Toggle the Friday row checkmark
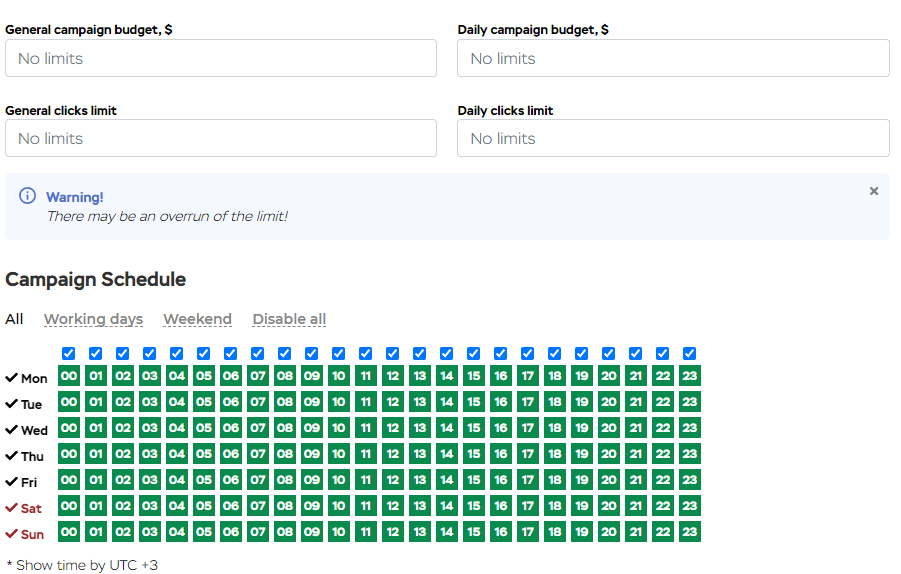Viewport: 901px width, 574px height. 12,482
